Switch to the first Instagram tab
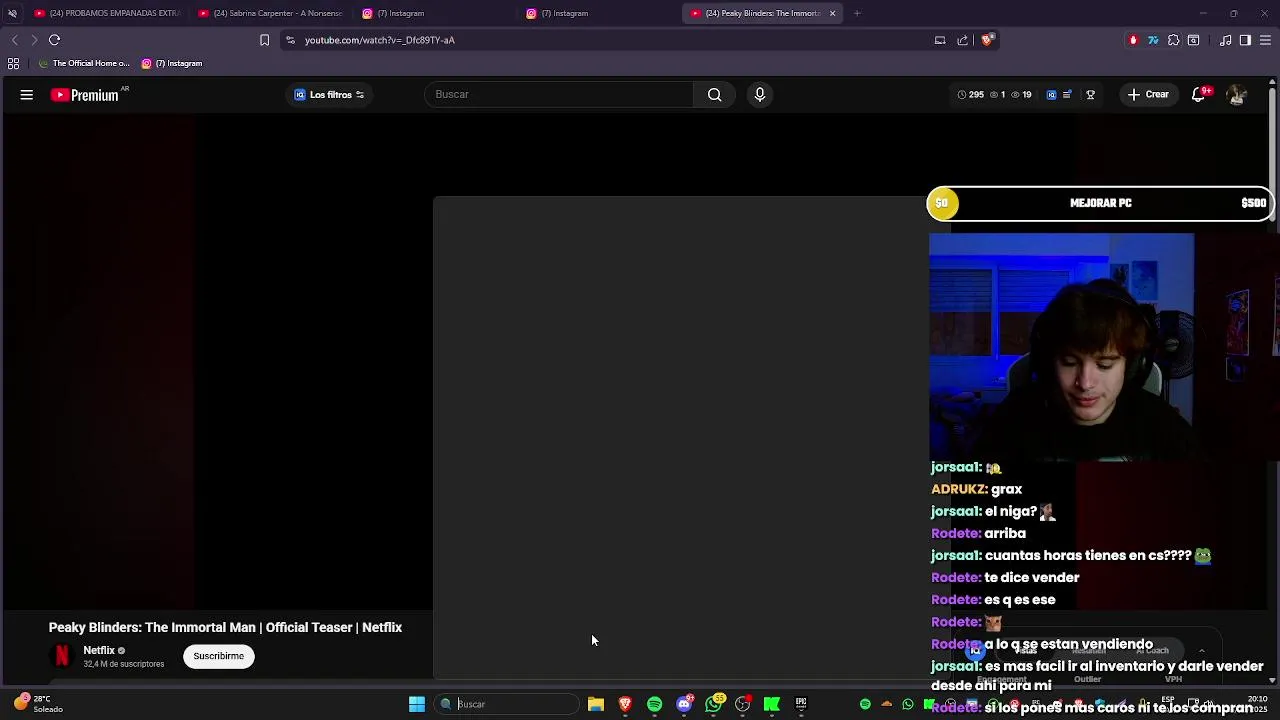This screenshot has height=720, width=1280. [435, 13]
